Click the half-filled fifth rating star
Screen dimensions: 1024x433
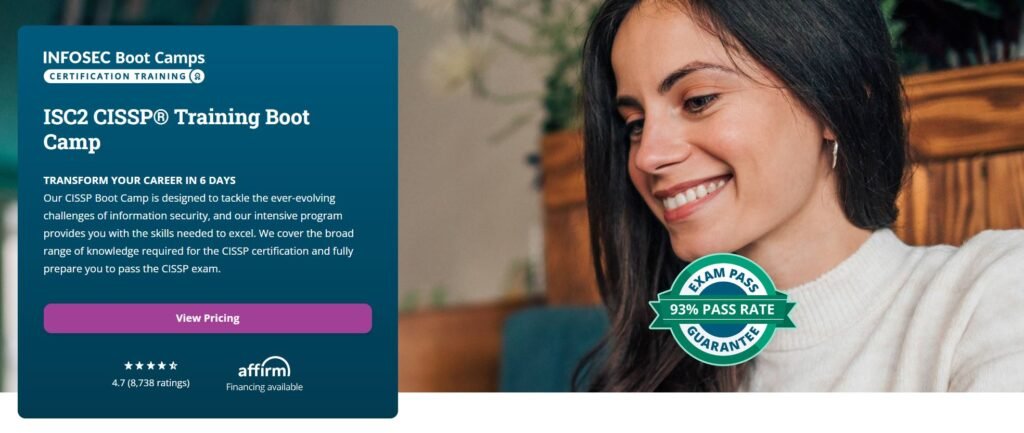coord(173,366)
